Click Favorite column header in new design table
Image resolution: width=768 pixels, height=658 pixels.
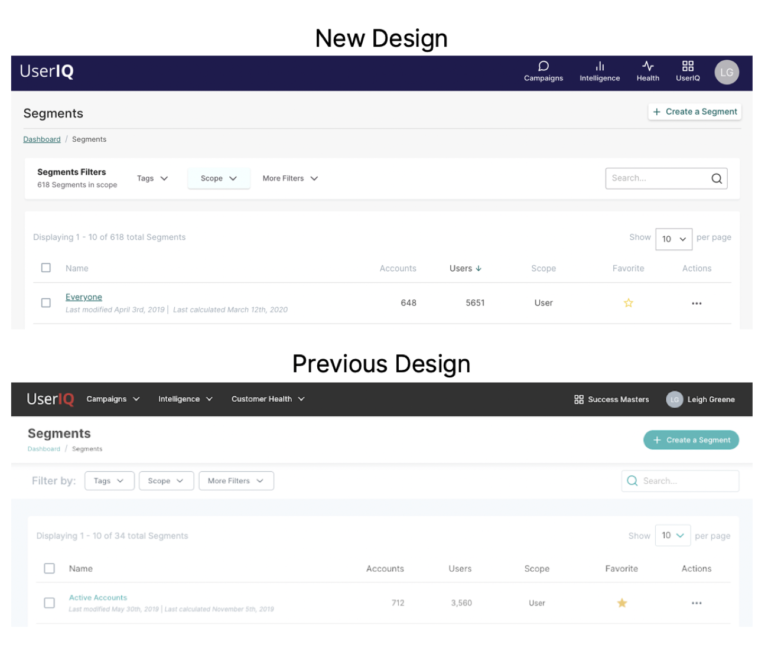(628, 268)
